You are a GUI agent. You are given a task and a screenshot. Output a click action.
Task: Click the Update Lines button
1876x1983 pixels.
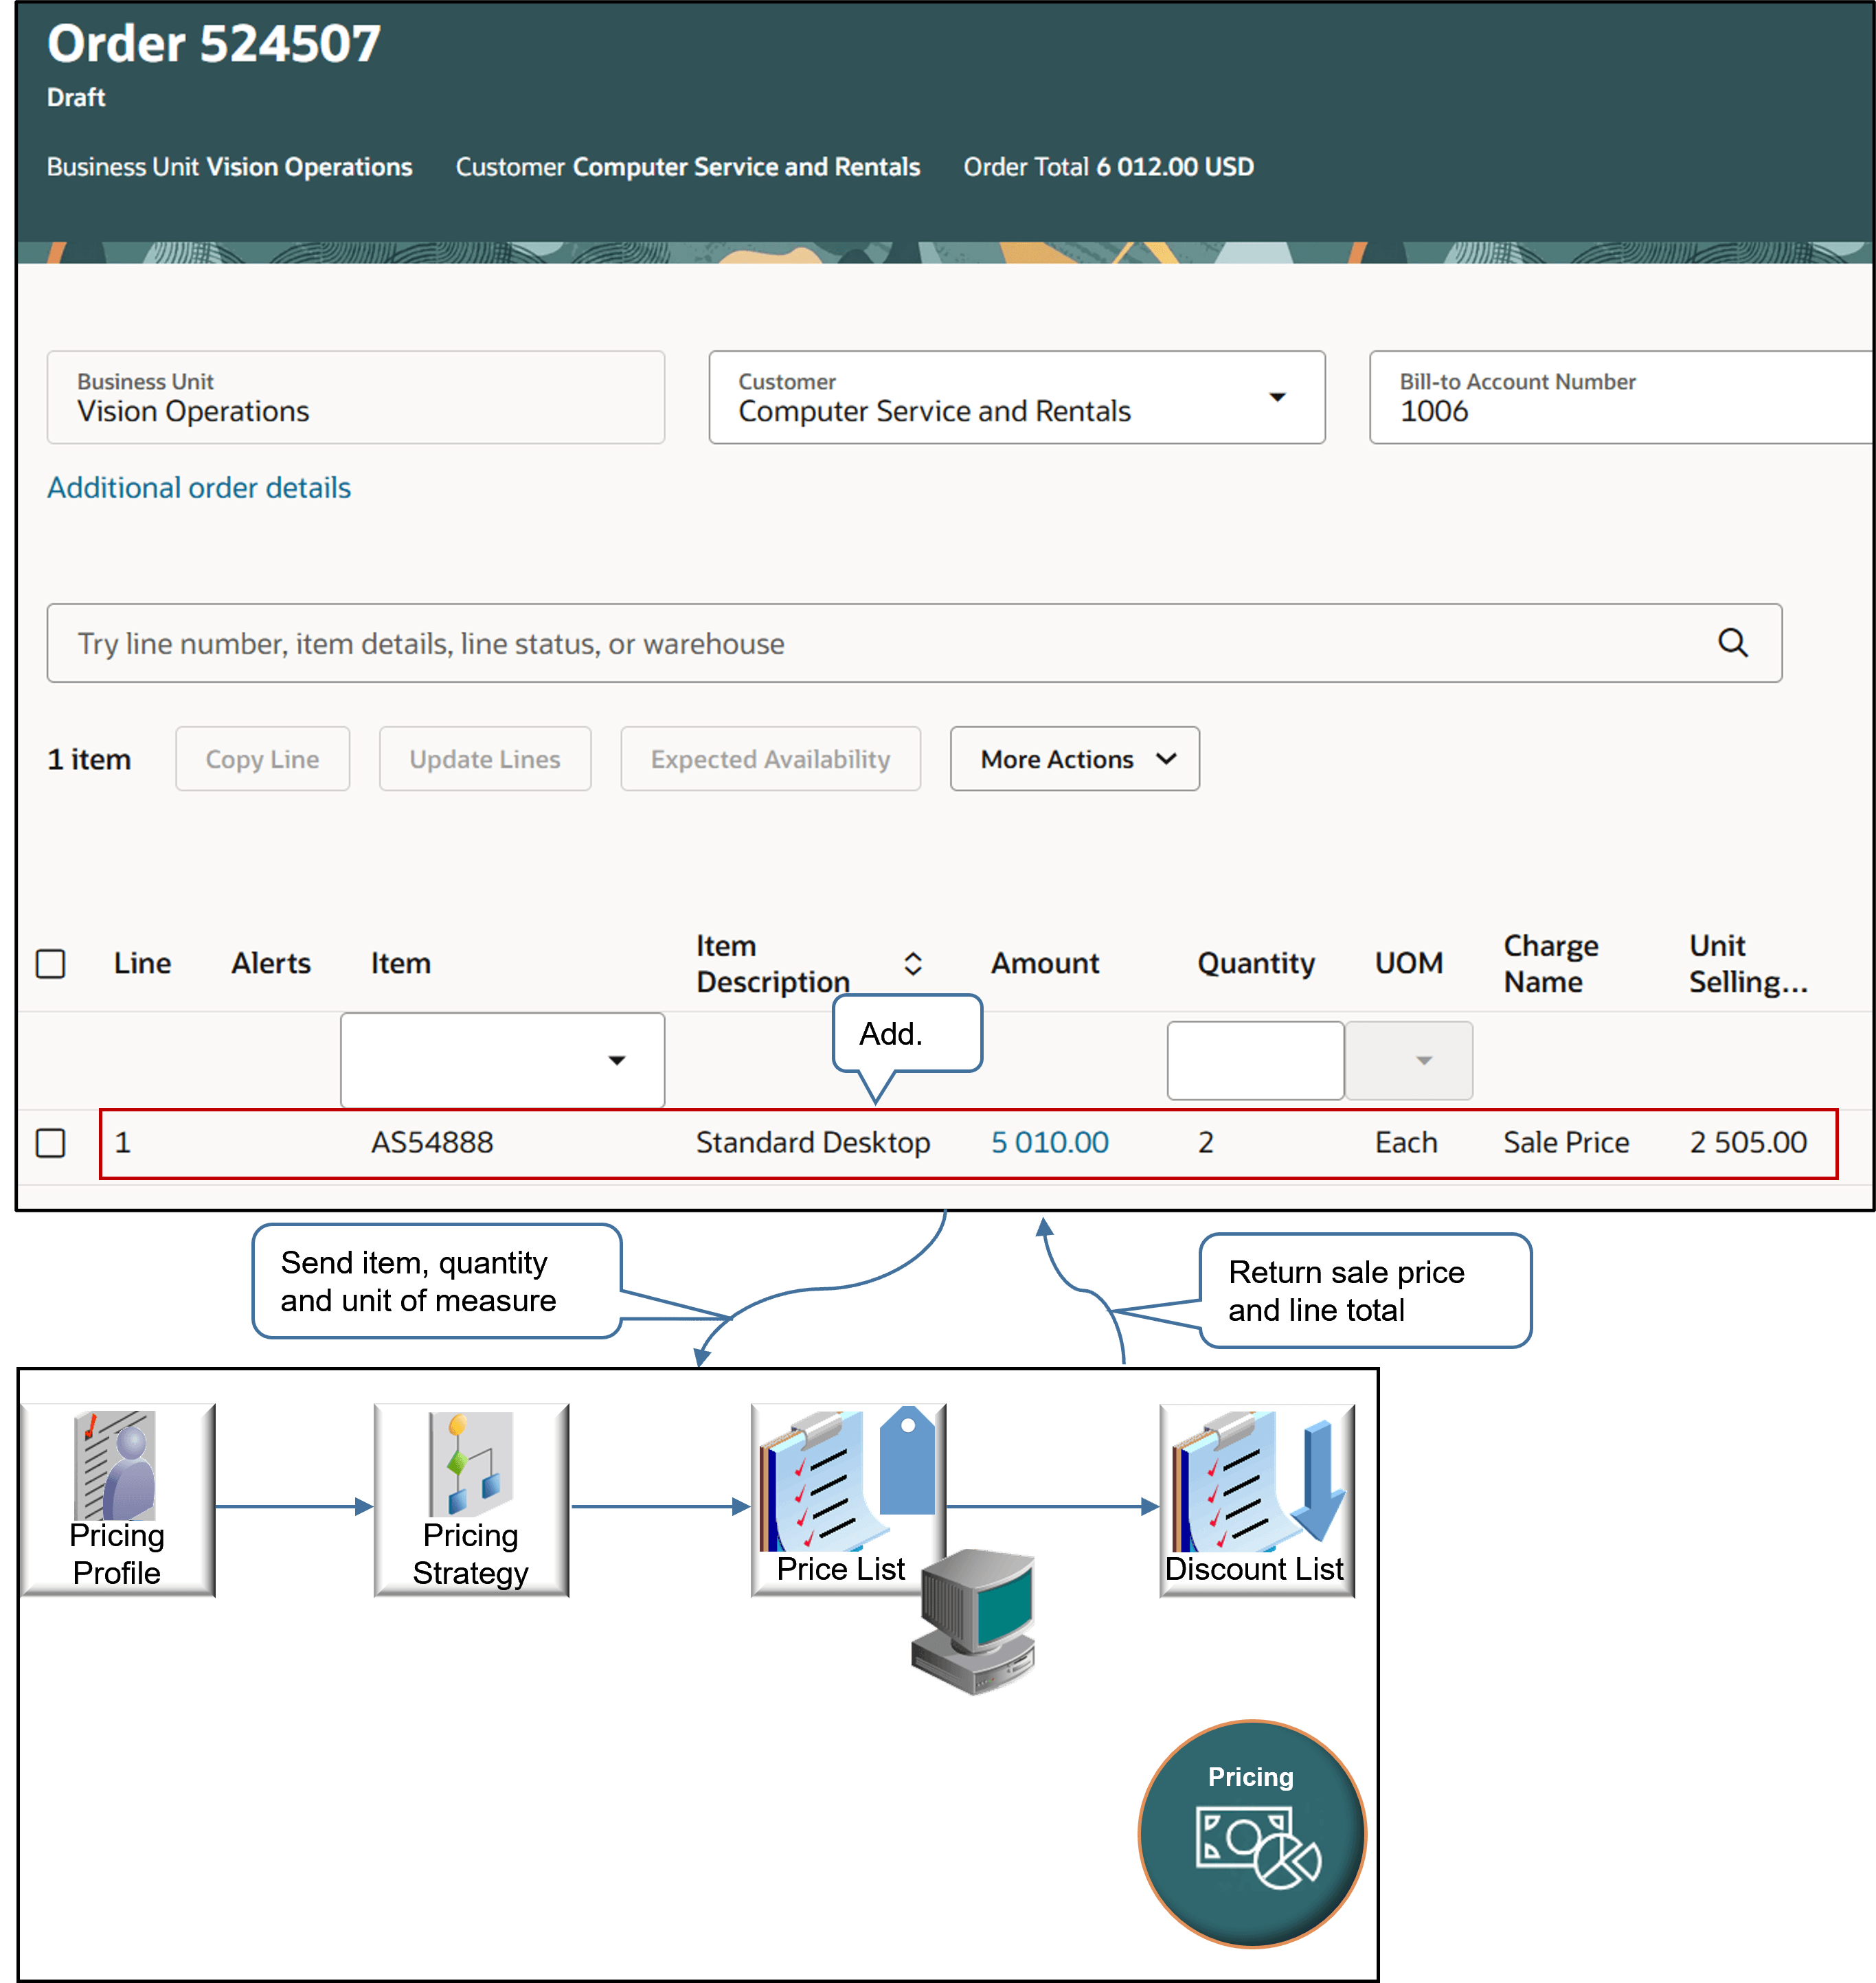coord(485,759)
